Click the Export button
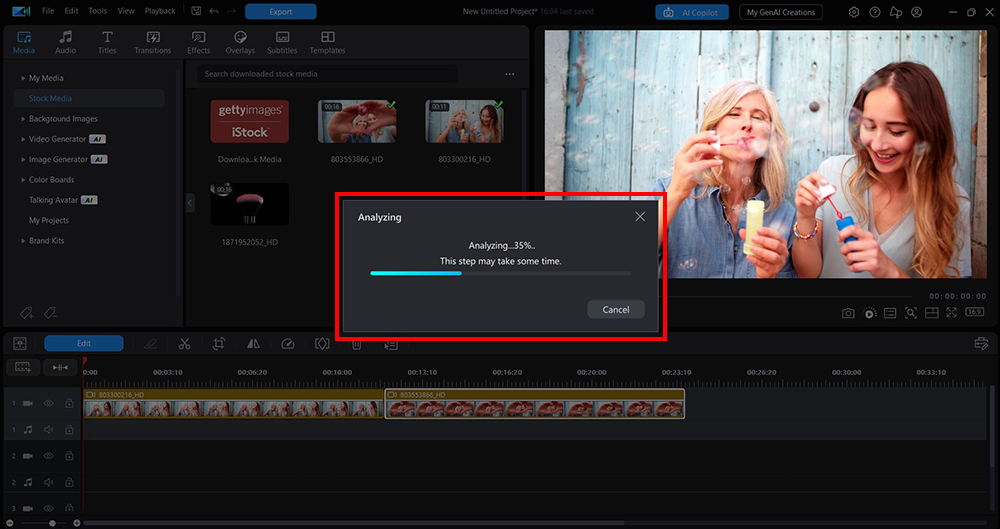The height and width of the screenshot is (529, 1000). tap(281, 11)
